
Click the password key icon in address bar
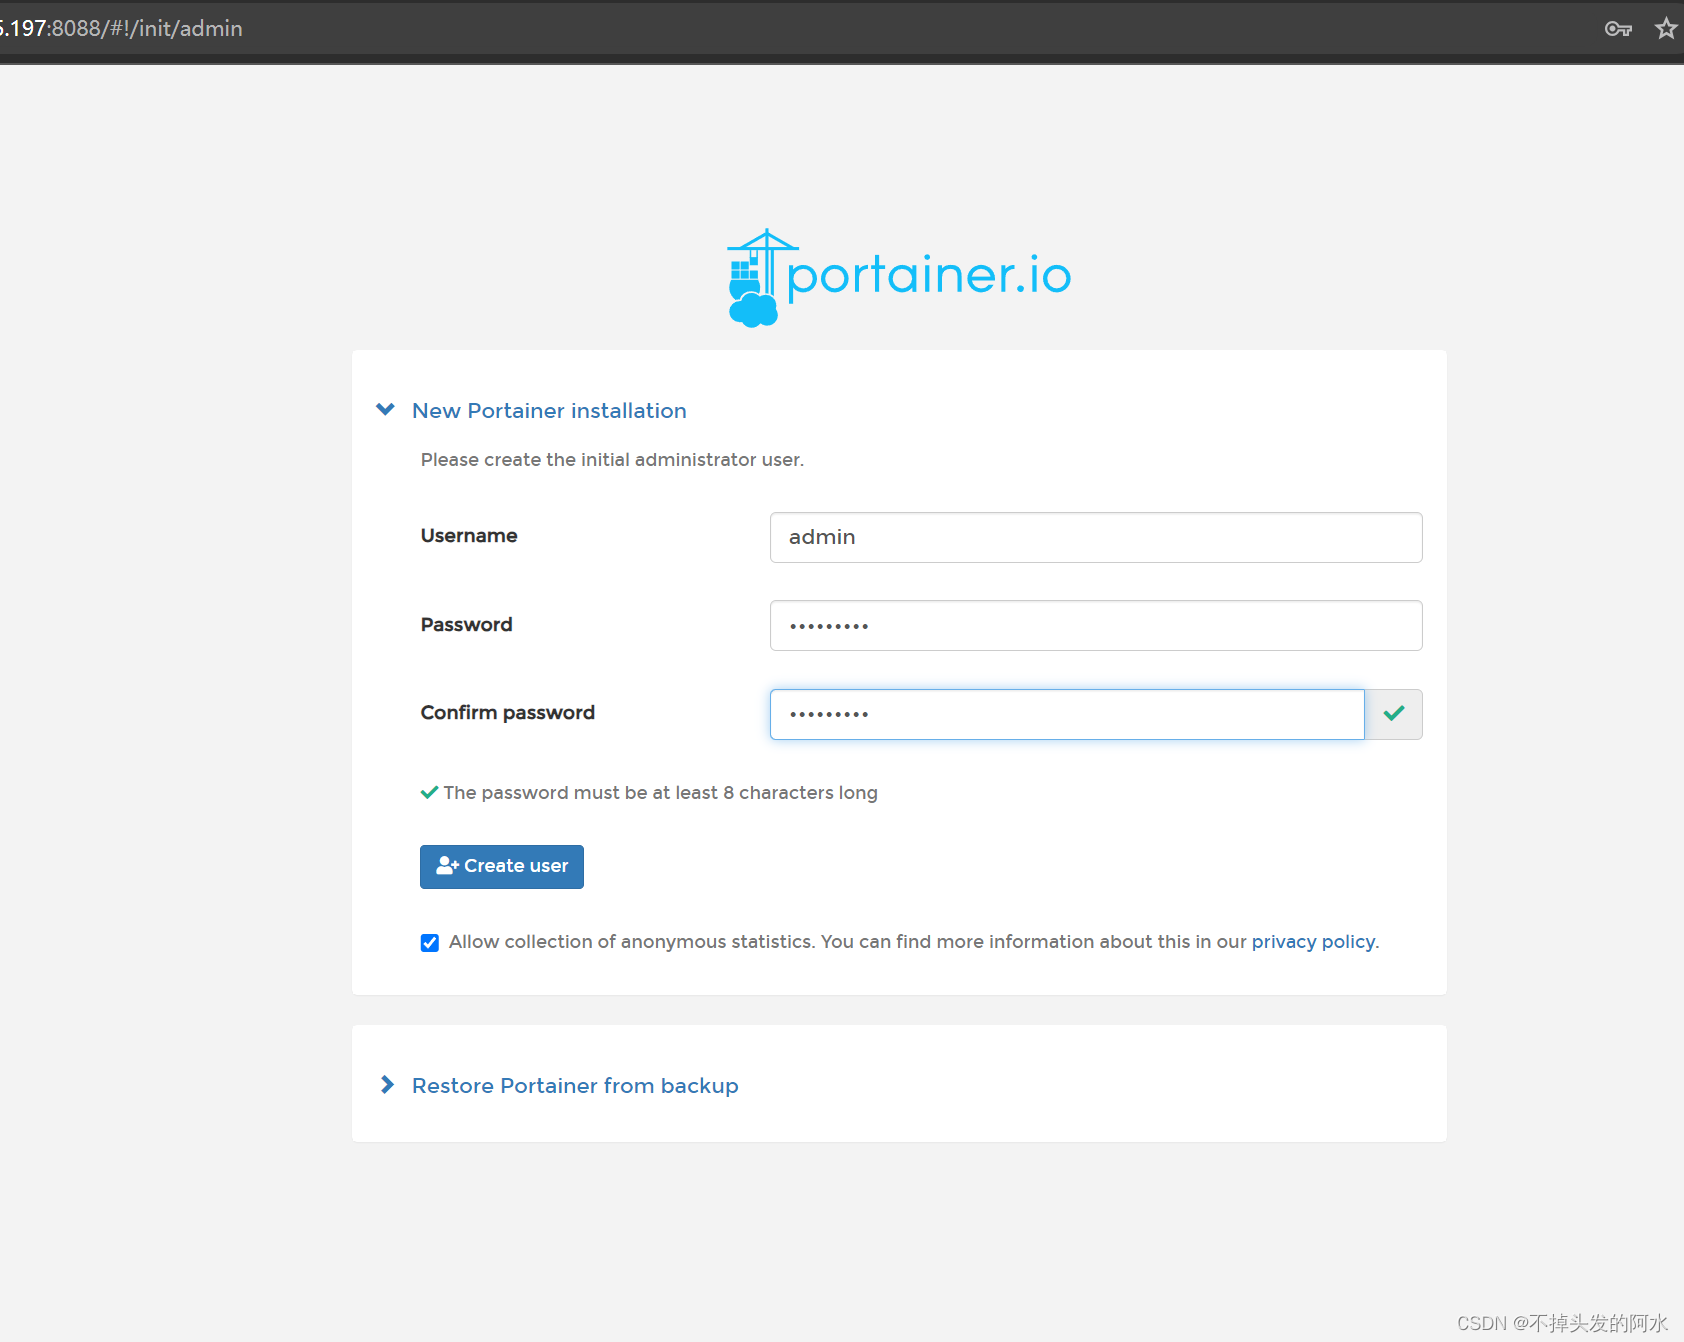pos(1618,29)
